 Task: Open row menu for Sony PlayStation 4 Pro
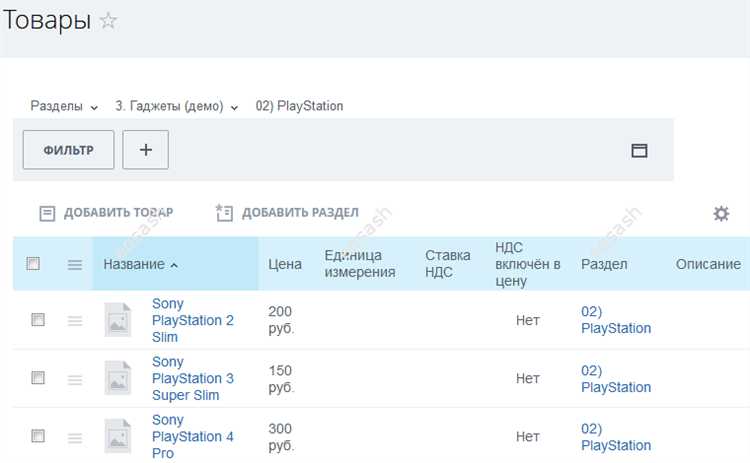click(x=75, y=438)
